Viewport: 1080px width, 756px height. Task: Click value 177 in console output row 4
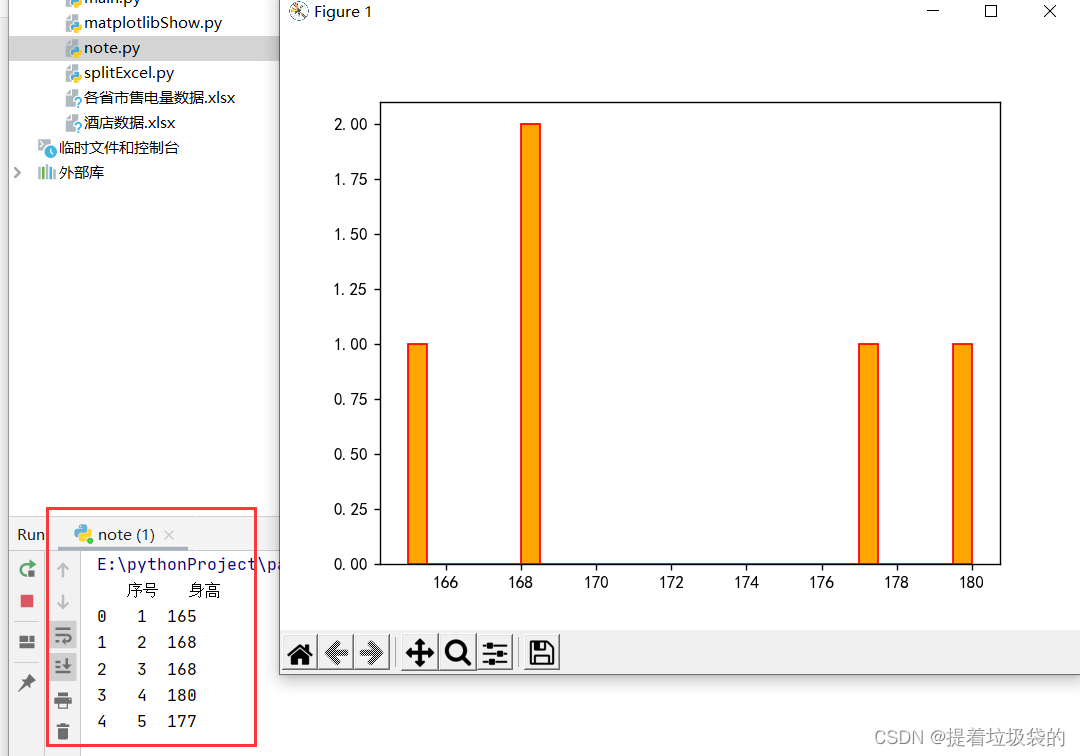pyautogui.click(x=182, y=722)
